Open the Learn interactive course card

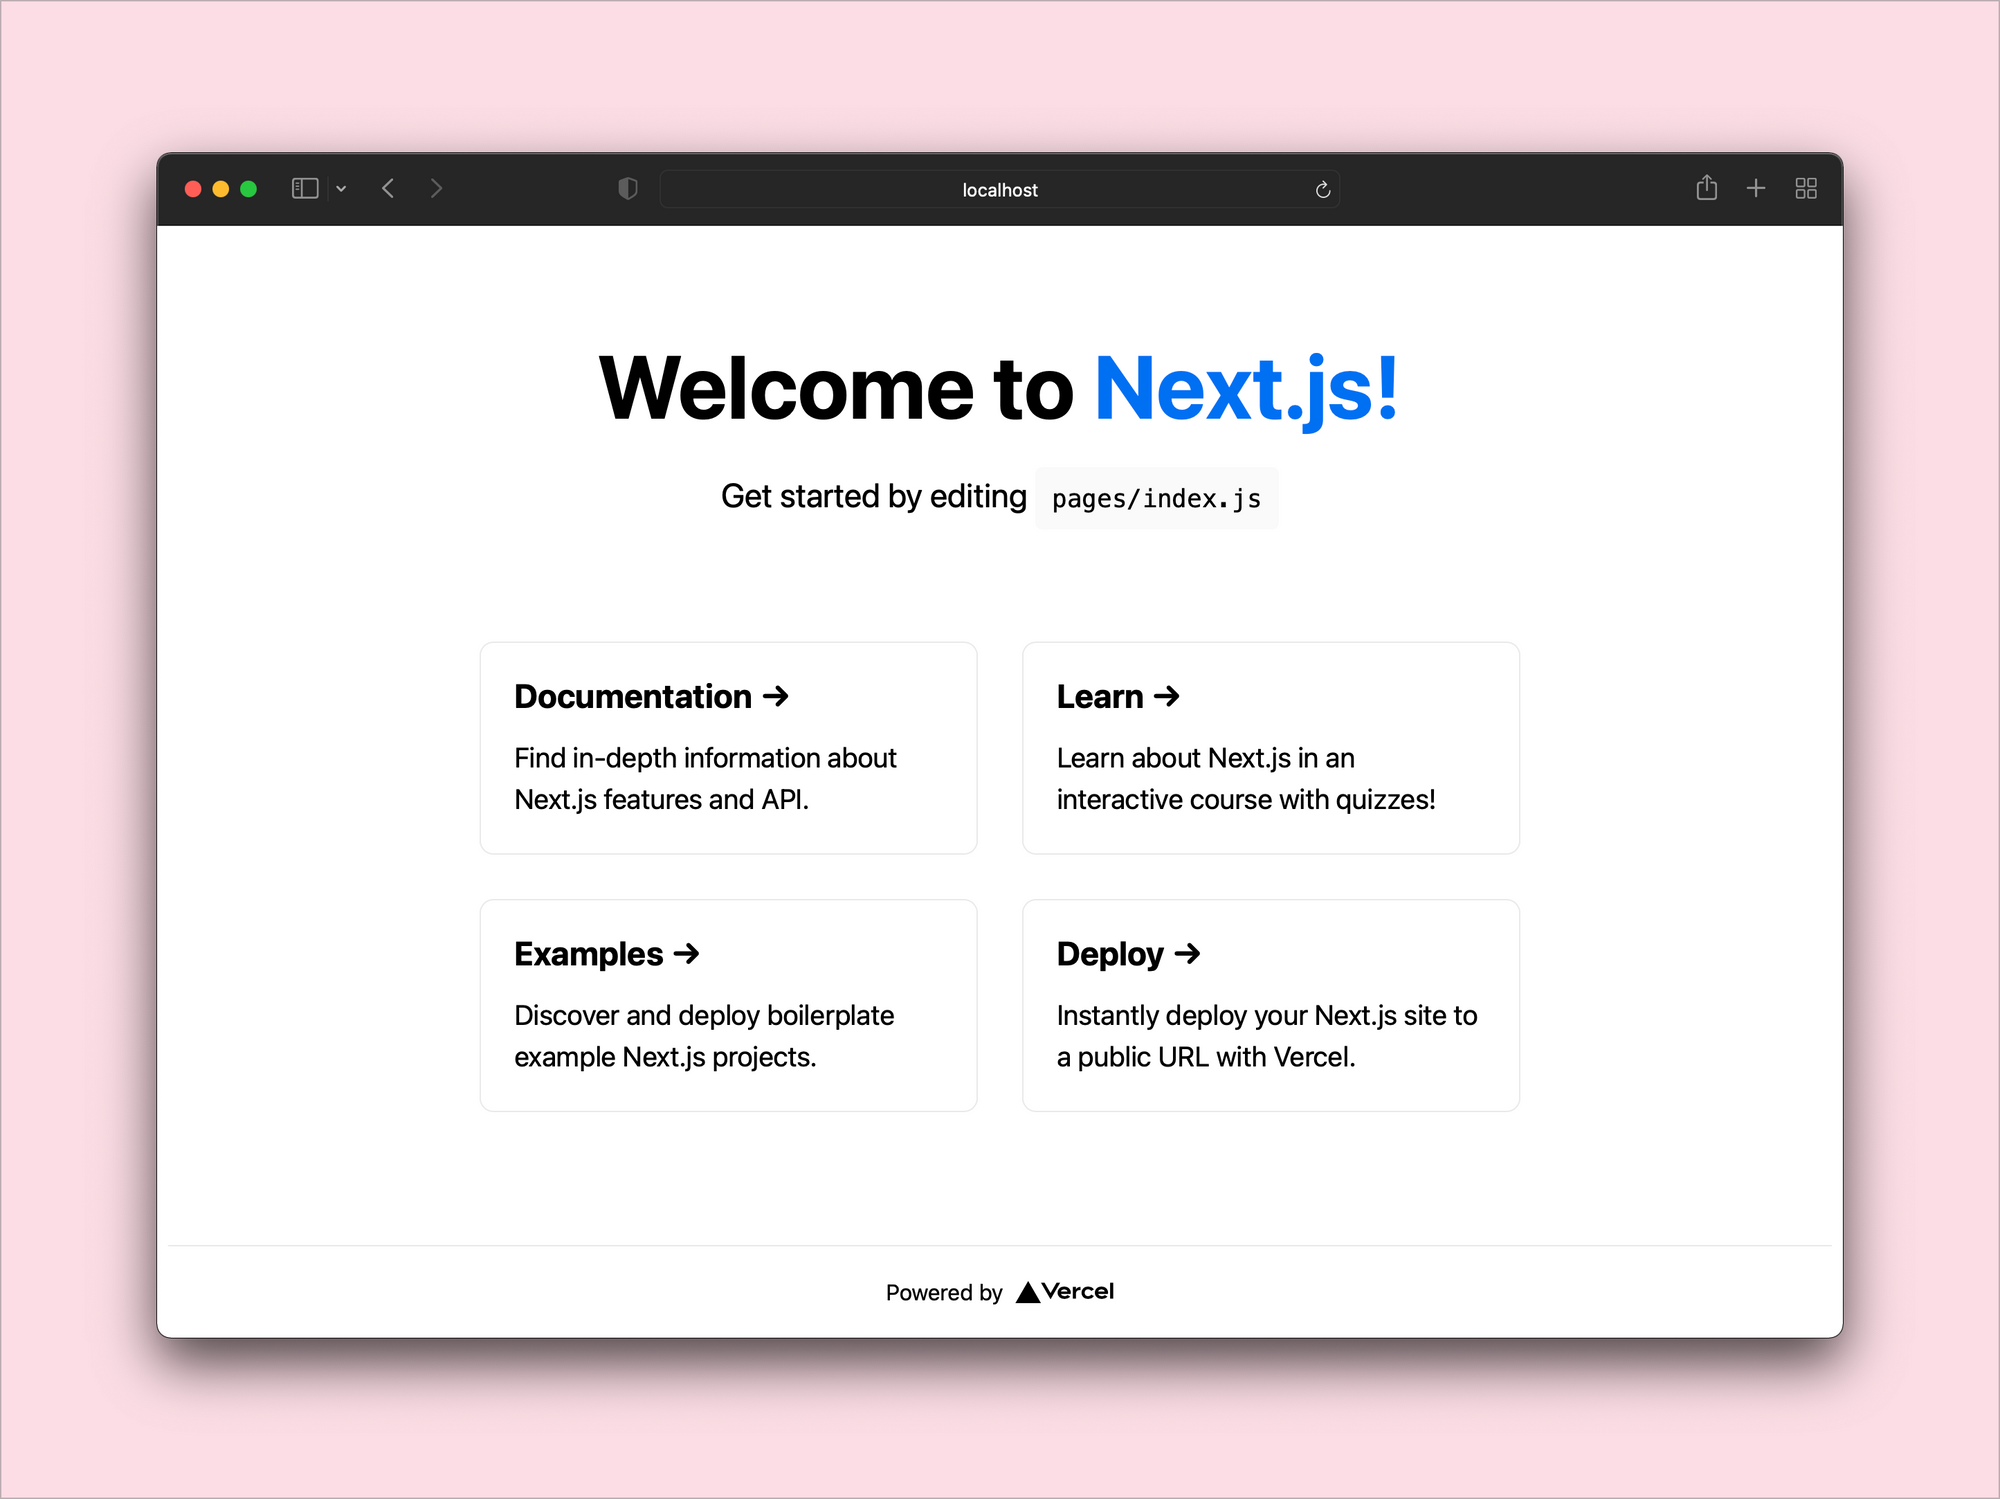point(1270,748)
